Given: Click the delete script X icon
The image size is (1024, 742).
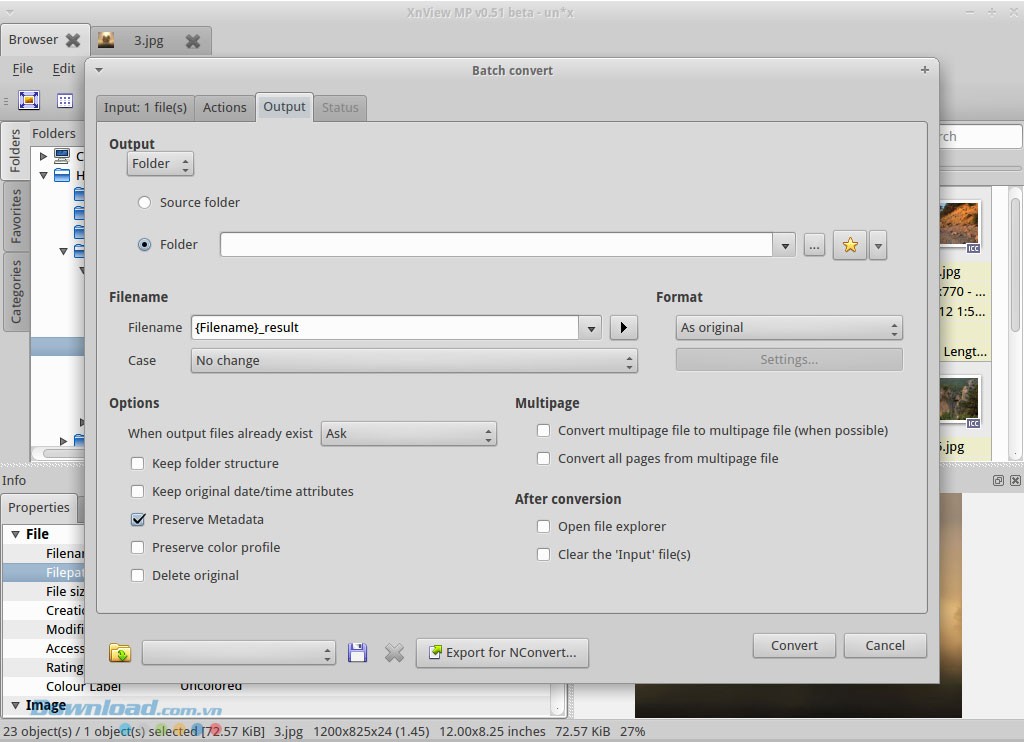Looking at the screenshot, I should 394,653.
